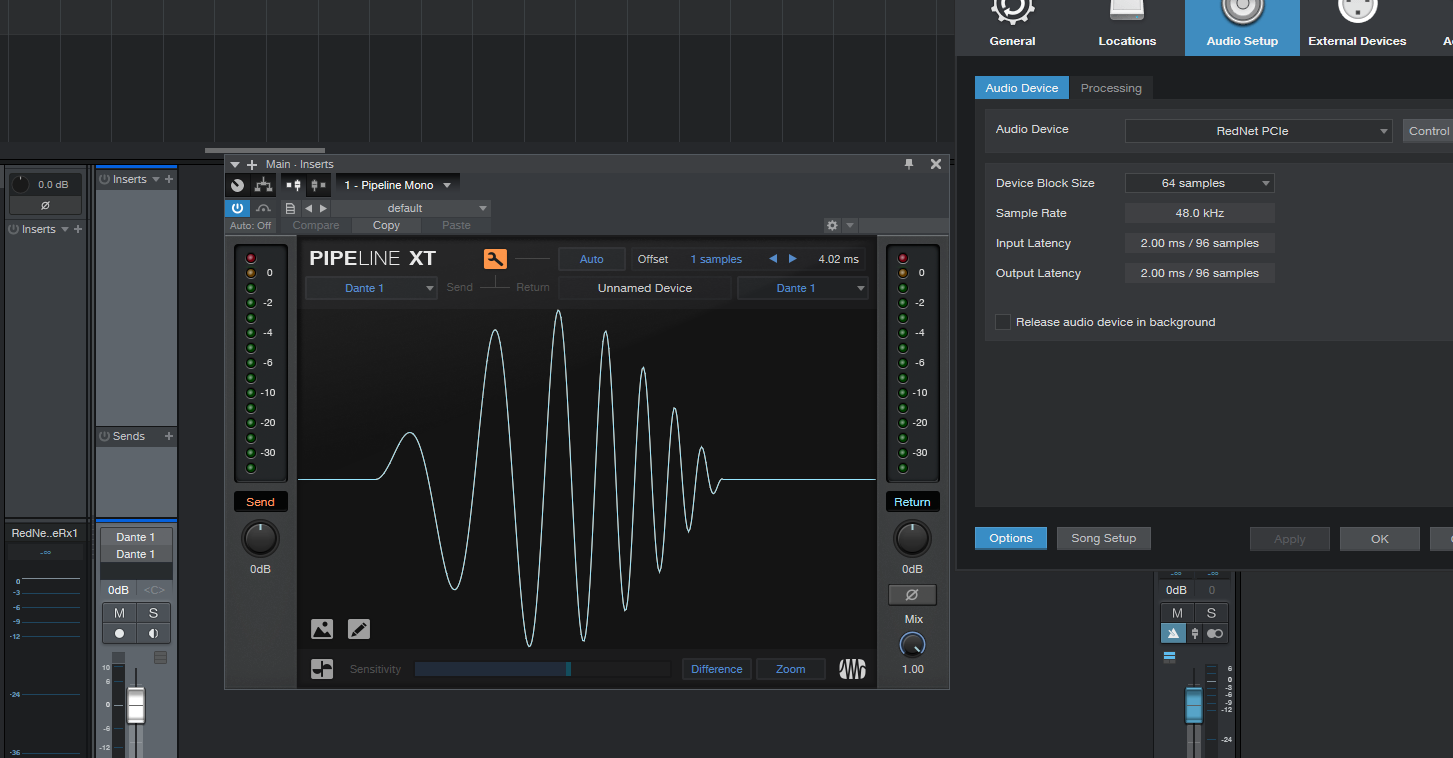Click the Mix knob
This screenshot has height=758, width=1453.
(913, 644)
